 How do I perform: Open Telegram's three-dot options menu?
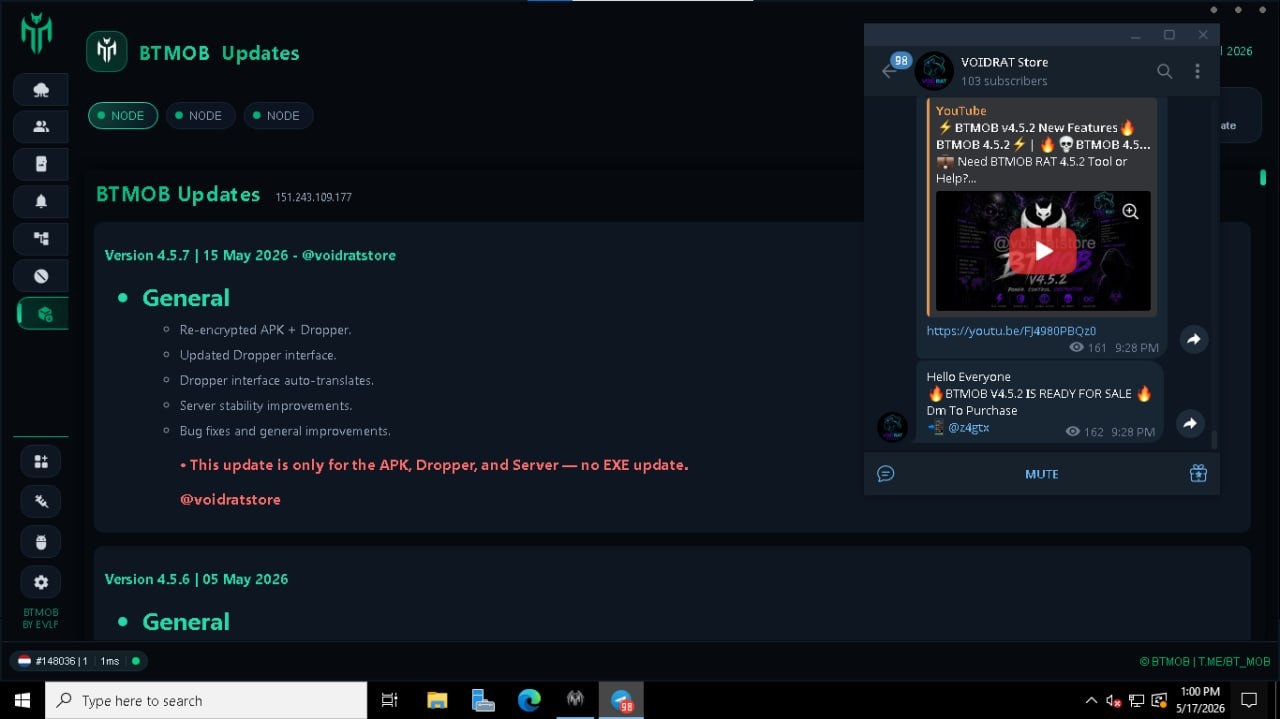click(1197, 71)
